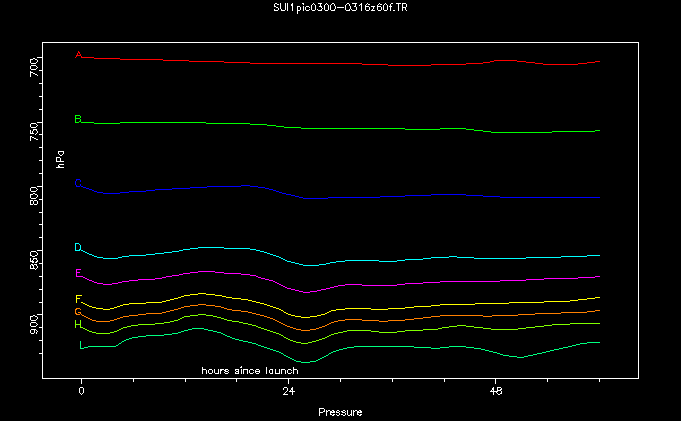Select the 850 y-axis tick label
Viewport: 681px width, 421px height.
point(61,261)
